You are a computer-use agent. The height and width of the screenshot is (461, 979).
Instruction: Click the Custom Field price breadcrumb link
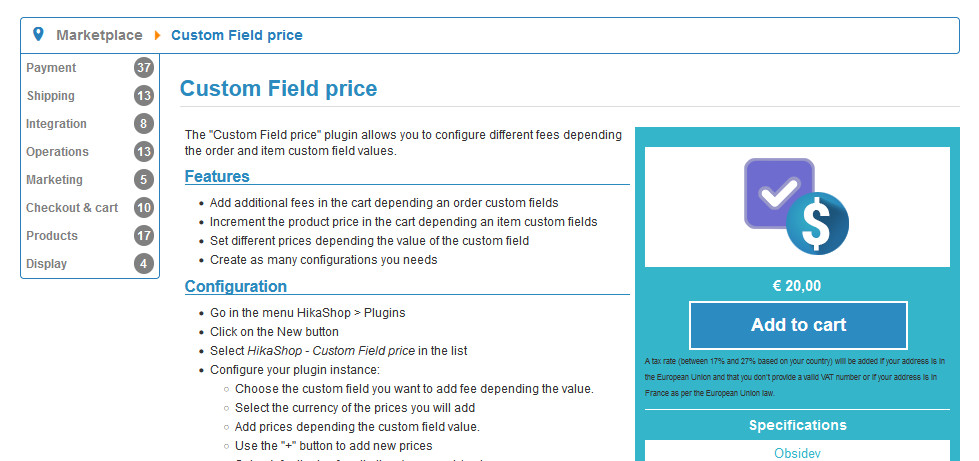[x=237, y=35]
